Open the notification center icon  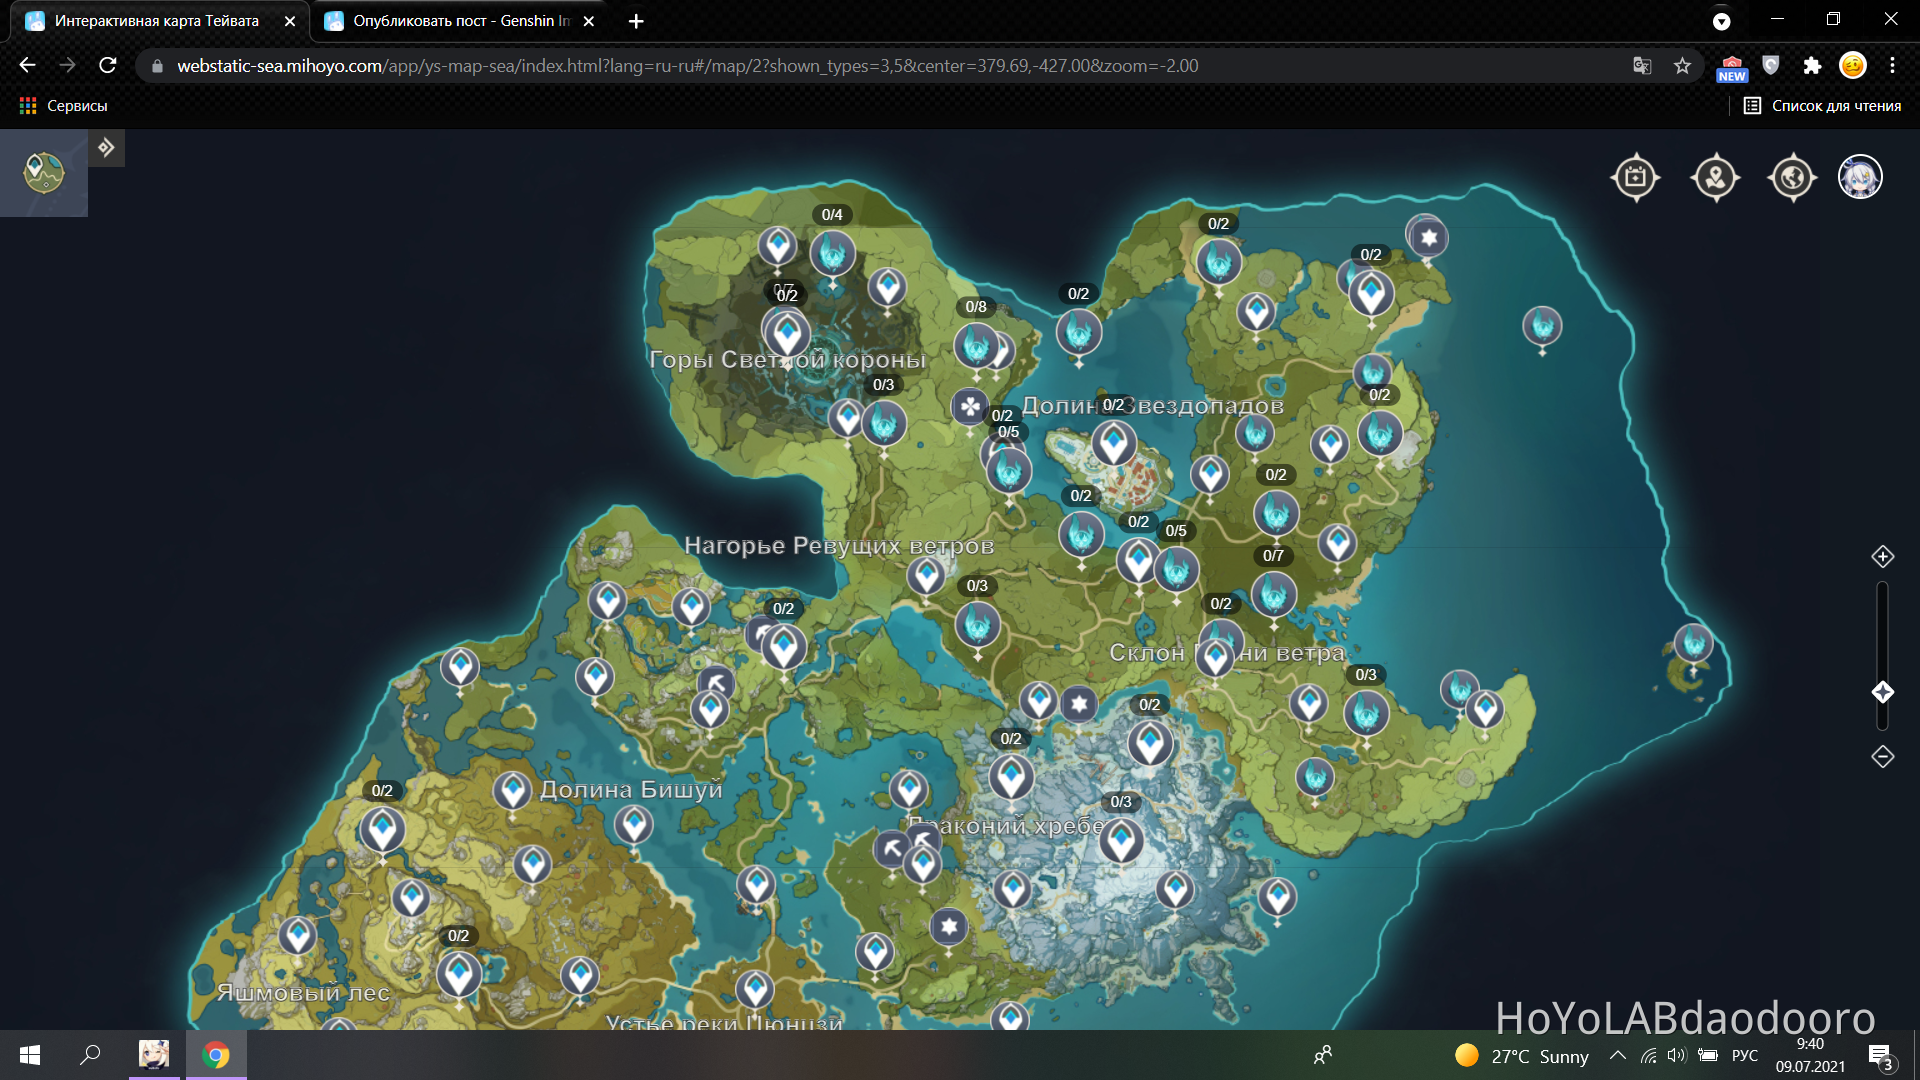1880,1056
